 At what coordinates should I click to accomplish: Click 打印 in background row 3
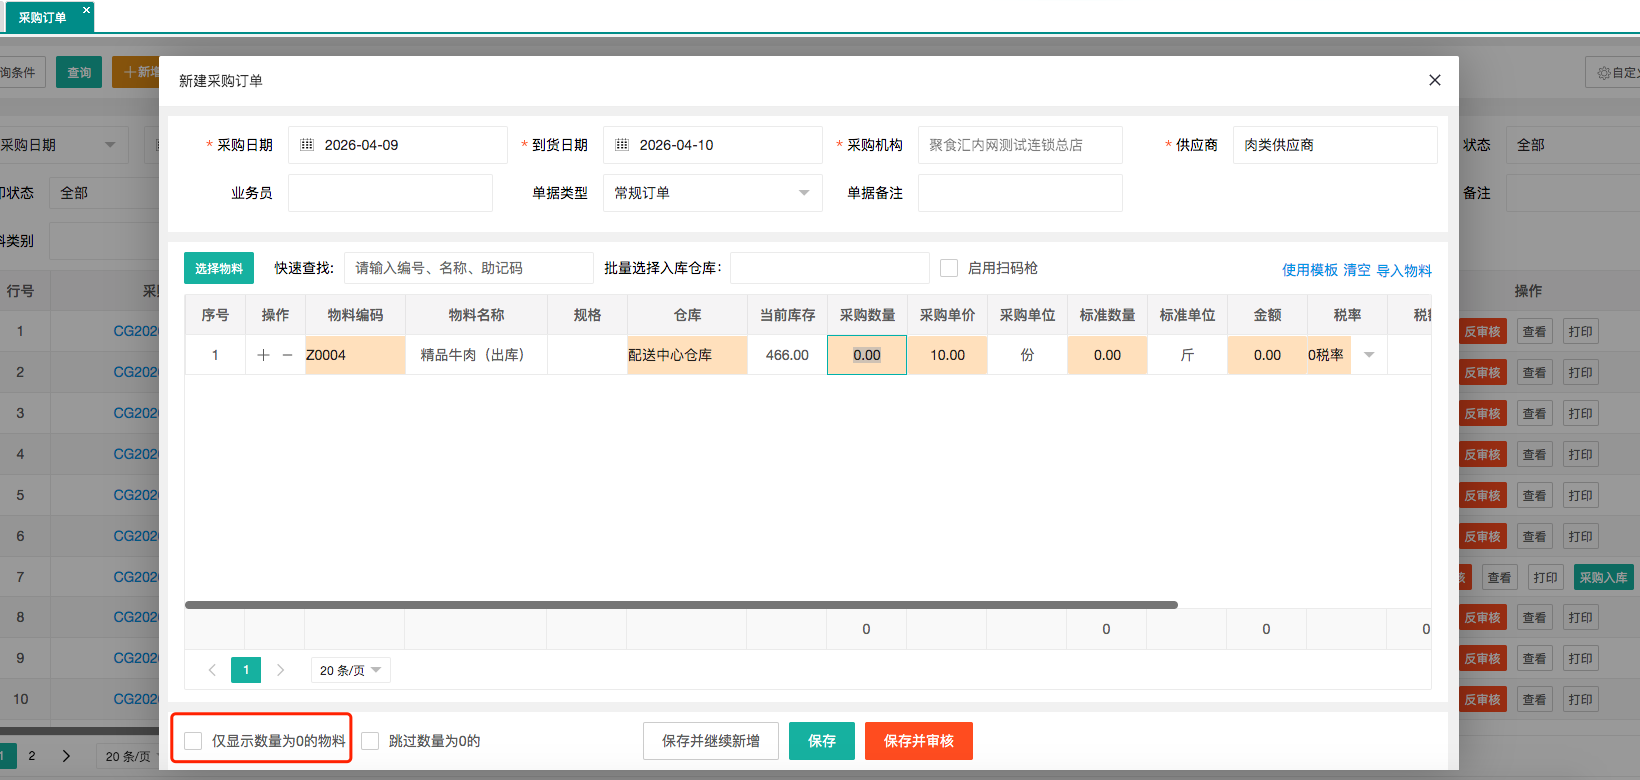(1580, 414)
